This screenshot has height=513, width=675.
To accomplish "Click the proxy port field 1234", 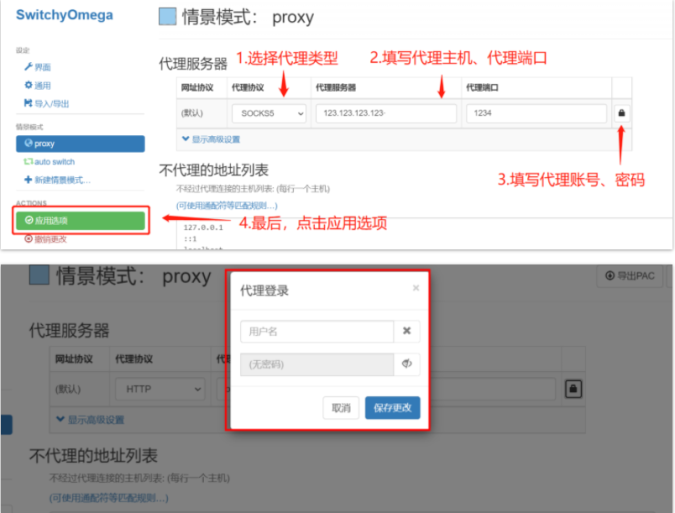I will (536, 113).
